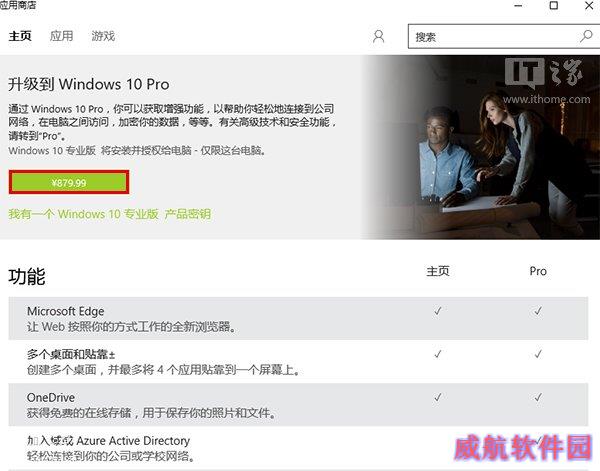
Task: Click the Windows 10 Pro promo image
Action: point(481,147)
